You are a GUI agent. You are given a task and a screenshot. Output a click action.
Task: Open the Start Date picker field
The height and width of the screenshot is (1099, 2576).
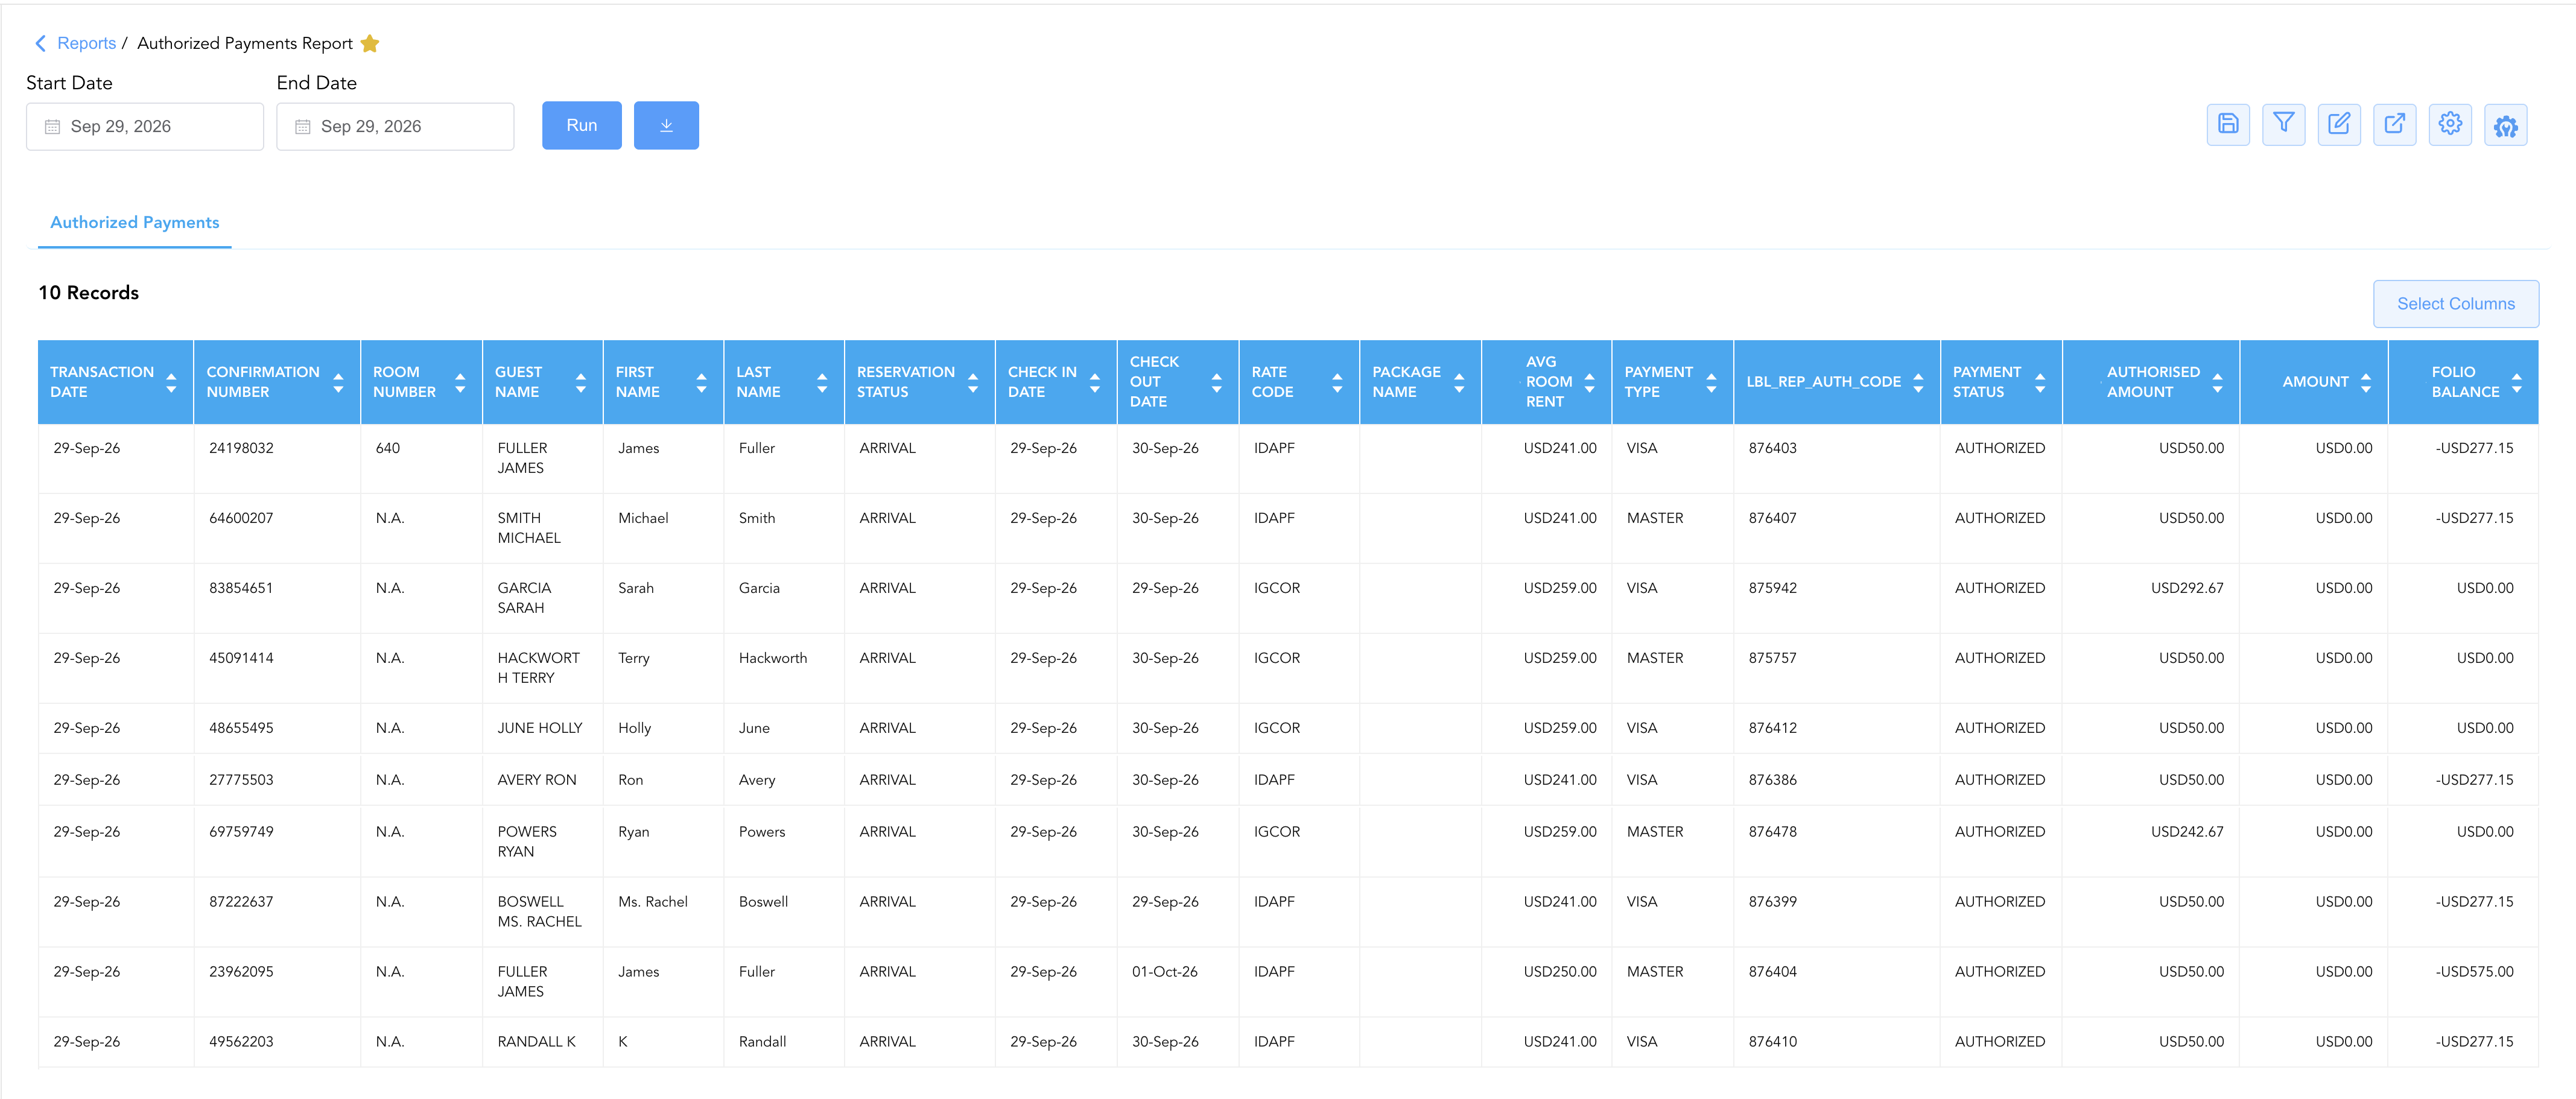[145, 126]
